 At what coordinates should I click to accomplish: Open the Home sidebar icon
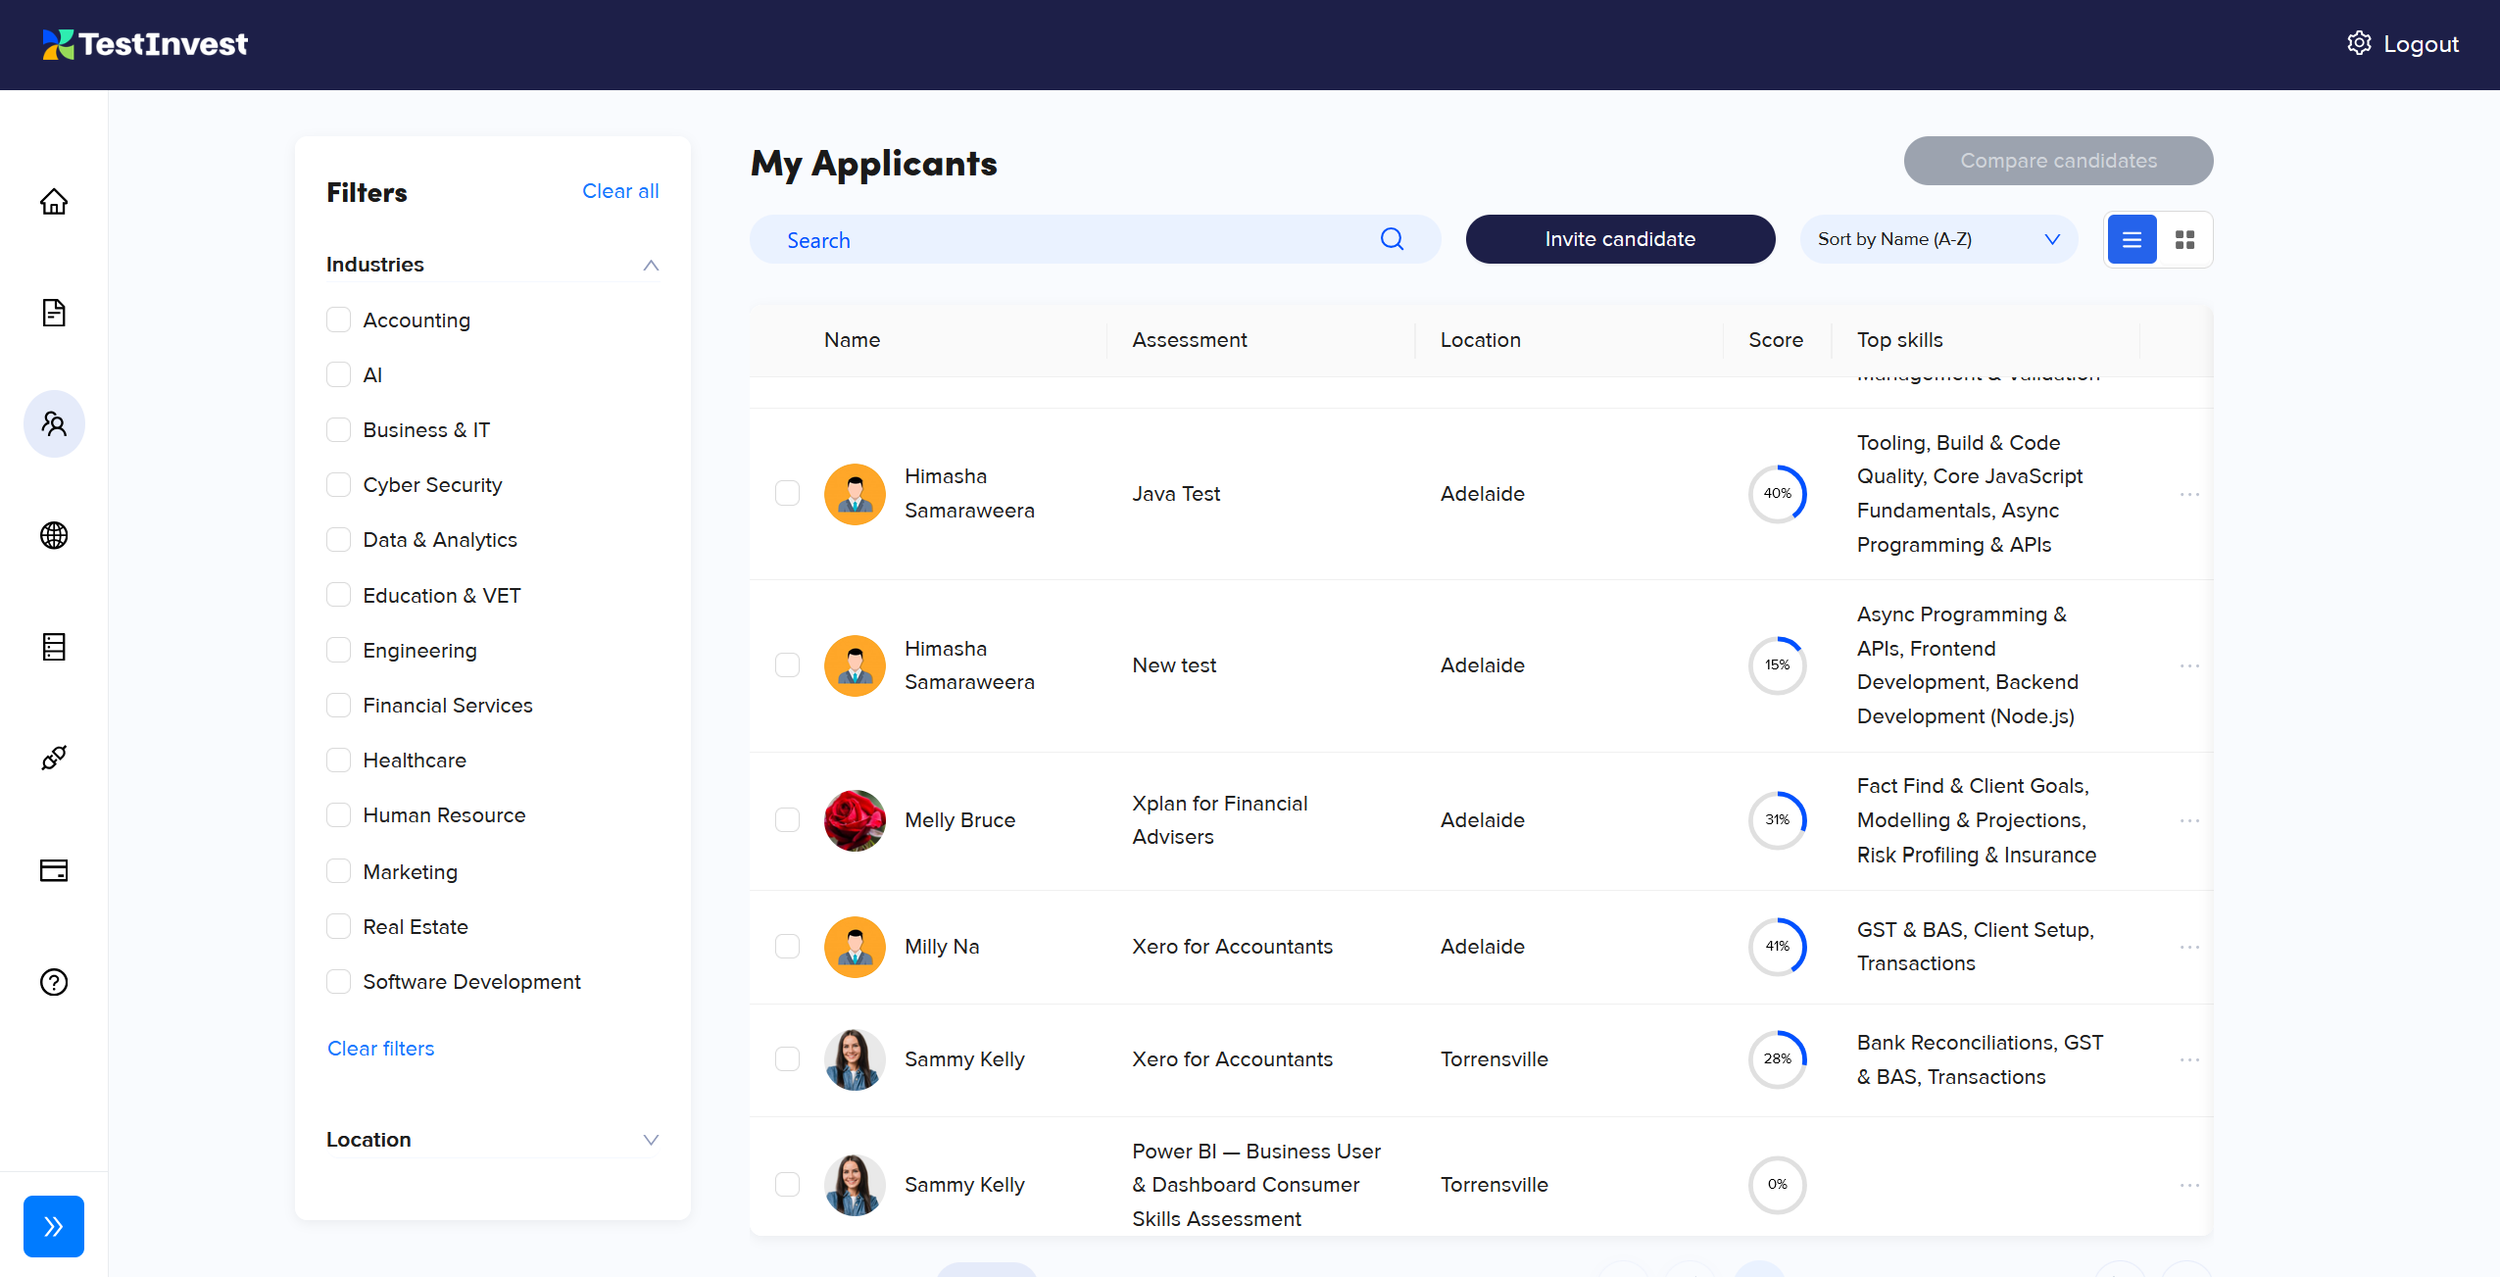point(54,202)
